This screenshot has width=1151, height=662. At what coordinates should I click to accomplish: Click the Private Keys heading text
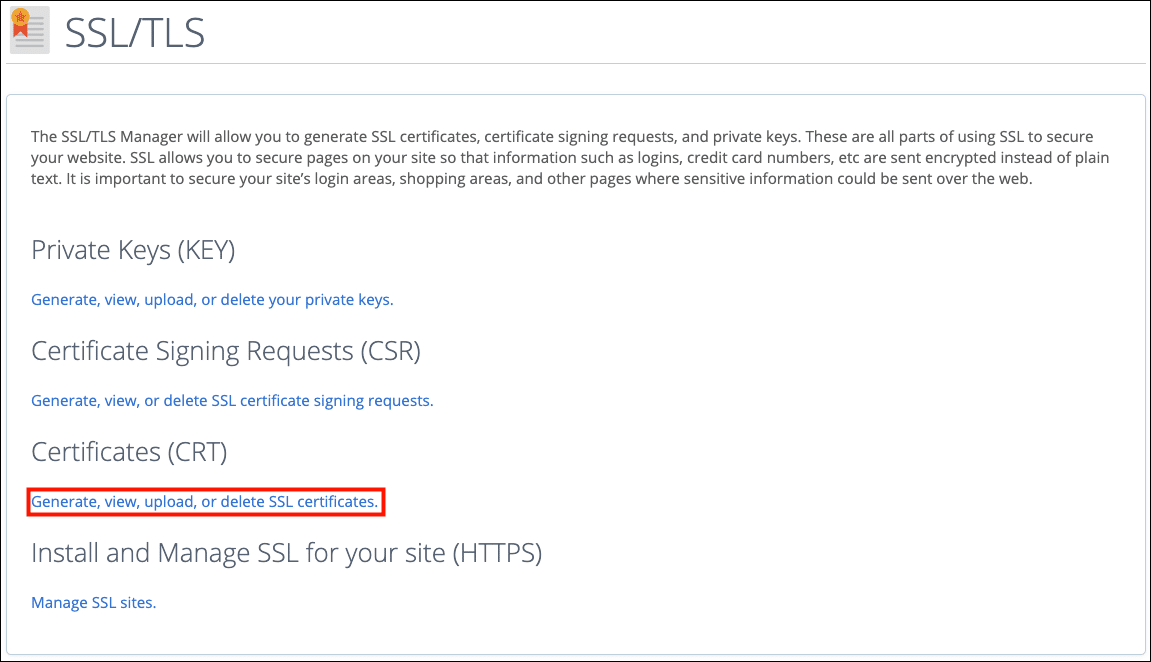[x=100, y=250]
